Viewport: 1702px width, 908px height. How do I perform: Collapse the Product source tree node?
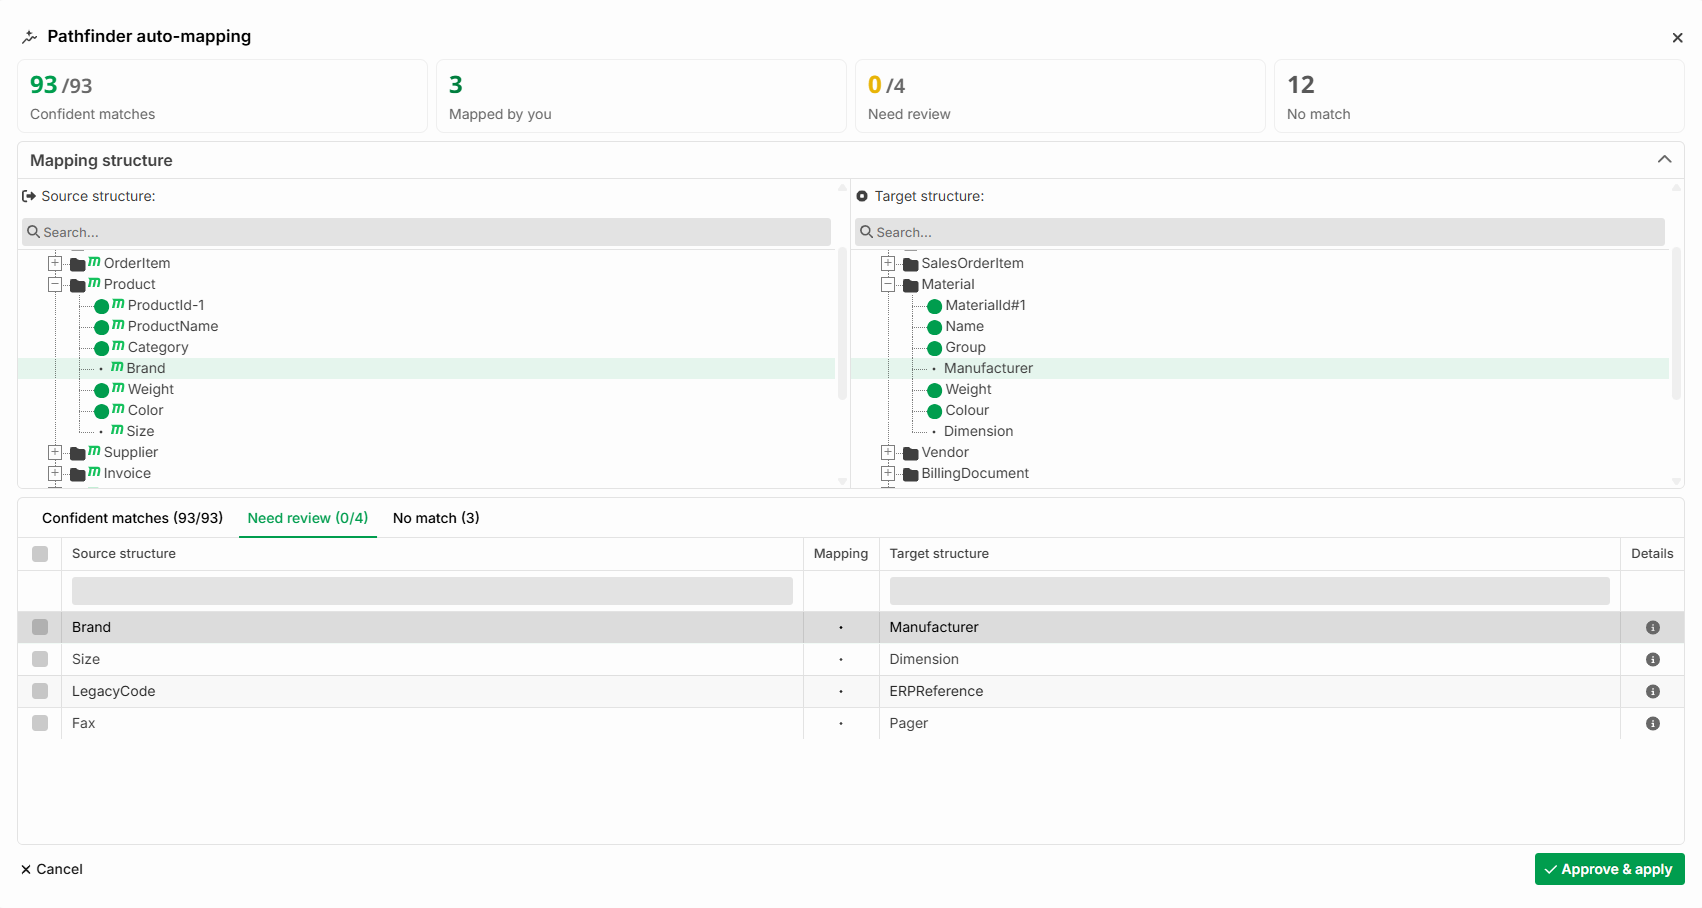point(55,284)
